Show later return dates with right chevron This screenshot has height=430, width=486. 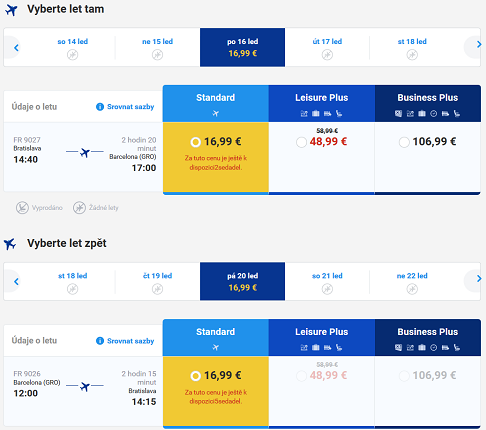click(479, 278)
